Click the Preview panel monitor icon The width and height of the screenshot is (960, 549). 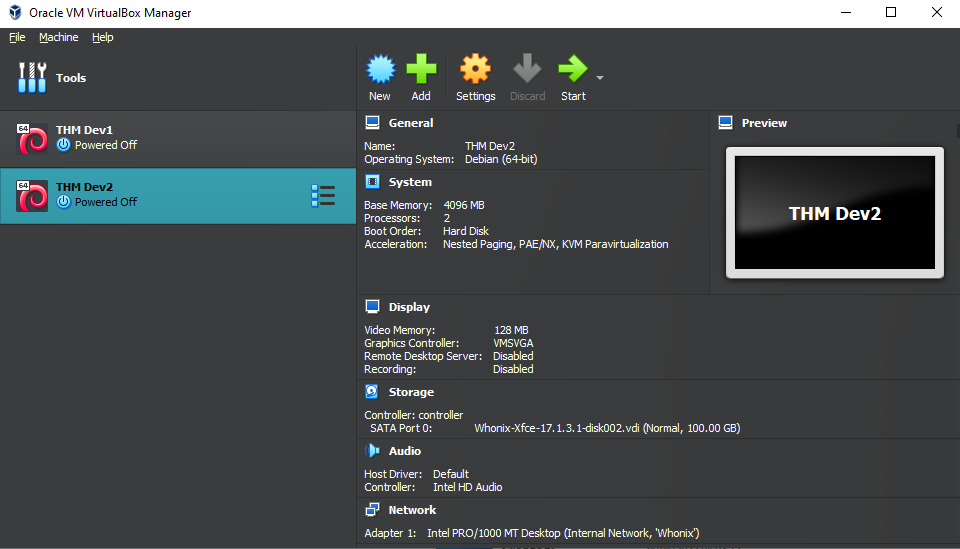[726, 122]
